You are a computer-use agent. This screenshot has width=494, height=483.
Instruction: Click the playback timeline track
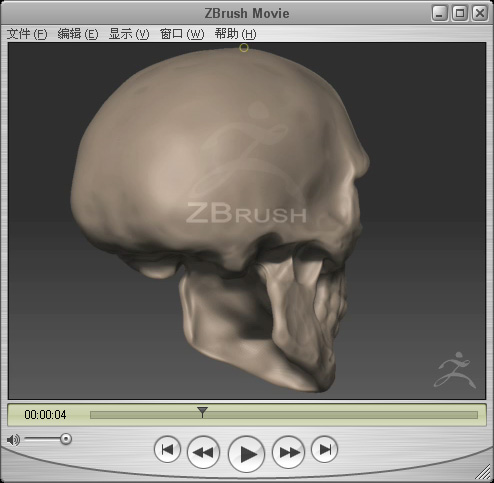coord(284,415)
